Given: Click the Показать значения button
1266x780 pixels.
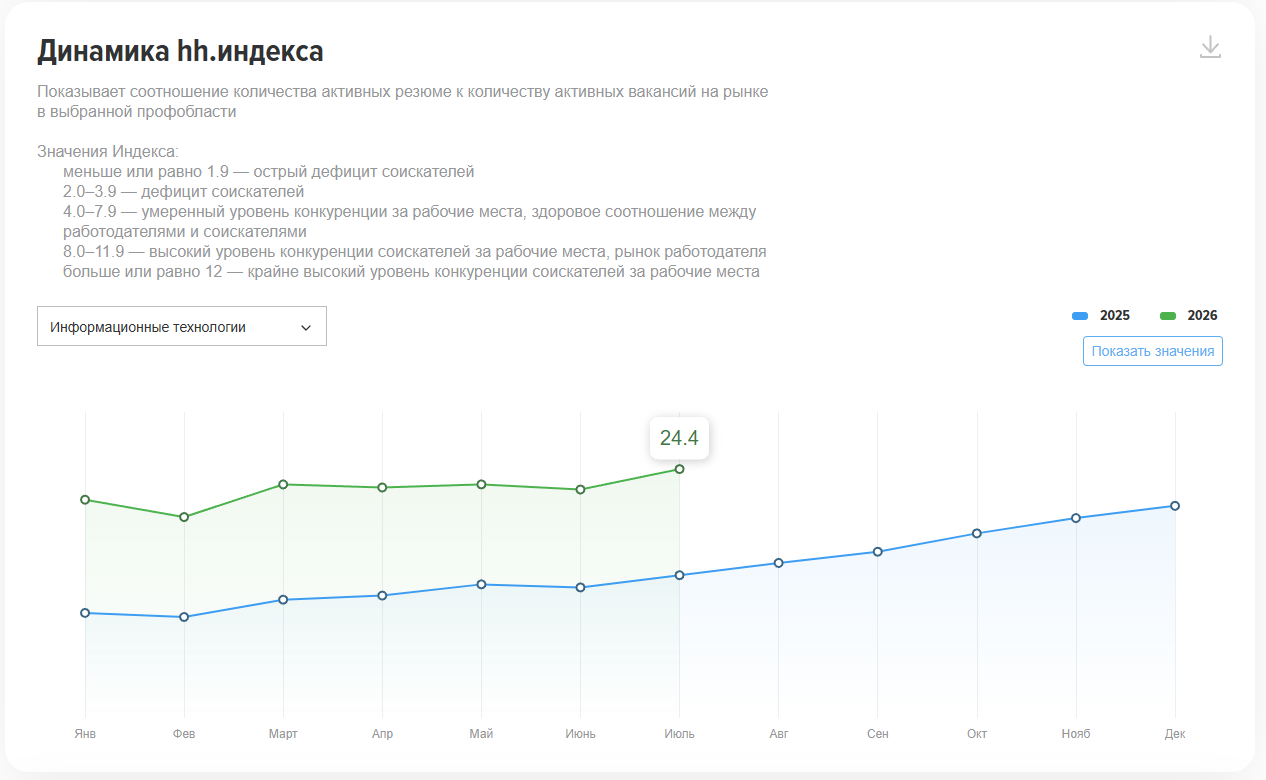Looking at the screenshot, I should pyautogui.click(x=1152, y=351).
